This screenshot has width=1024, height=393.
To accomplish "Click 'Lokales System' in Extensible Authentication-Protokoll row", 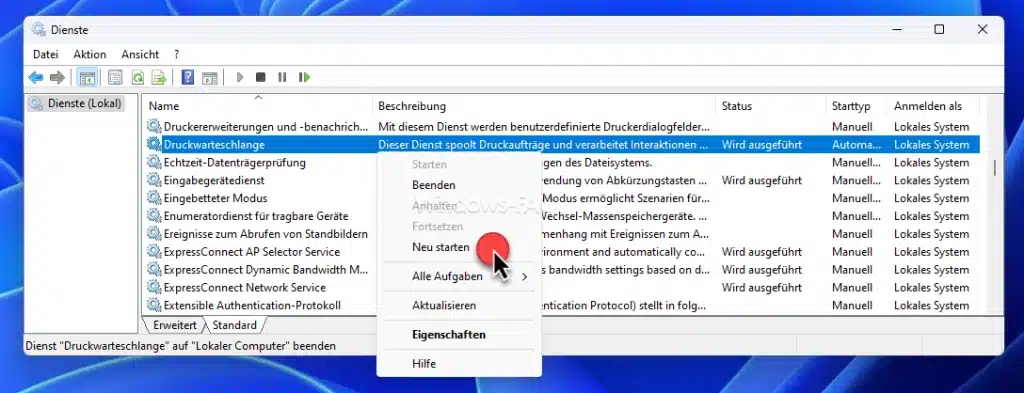I will click(931, 306).
